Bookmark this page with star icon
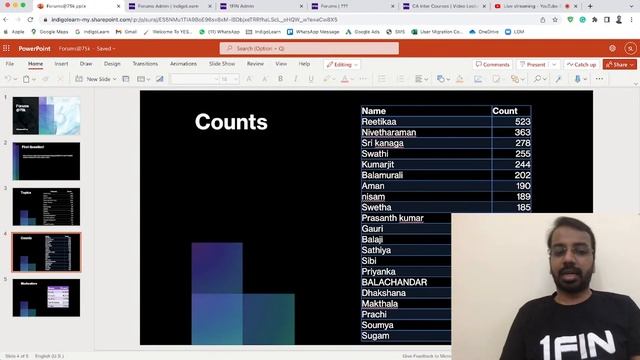Image resolution: width=640 pixels, height=360 pixels. (555, 20)
